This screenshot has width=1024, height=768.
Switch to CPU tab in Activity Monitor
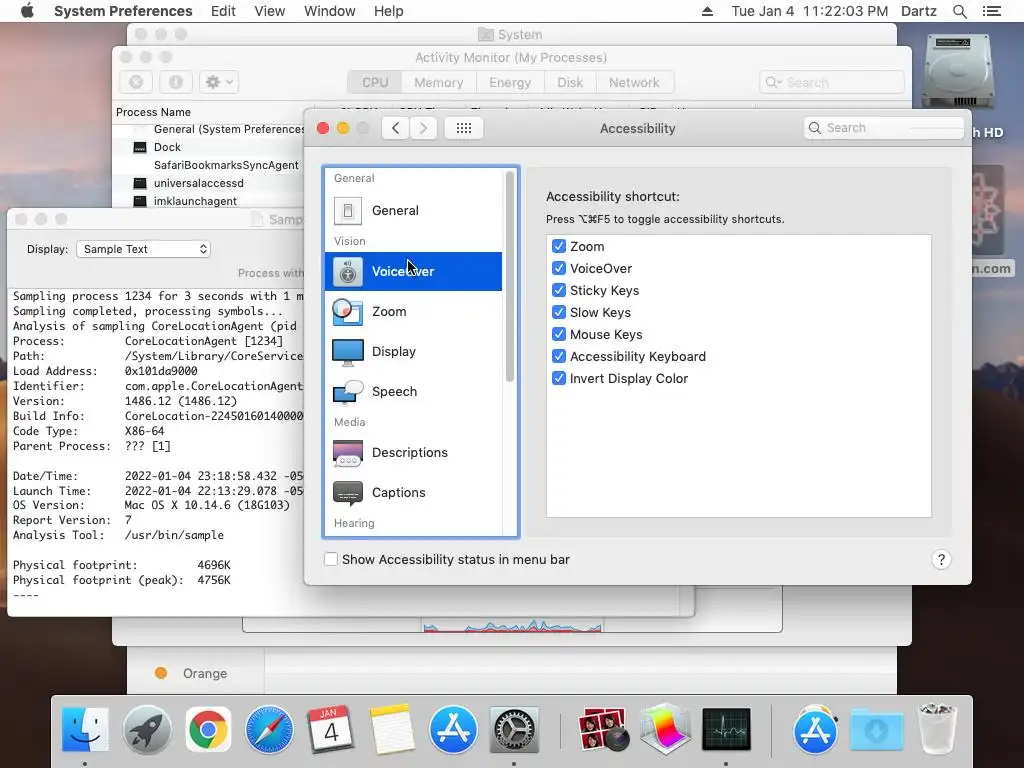click(375, 82)
